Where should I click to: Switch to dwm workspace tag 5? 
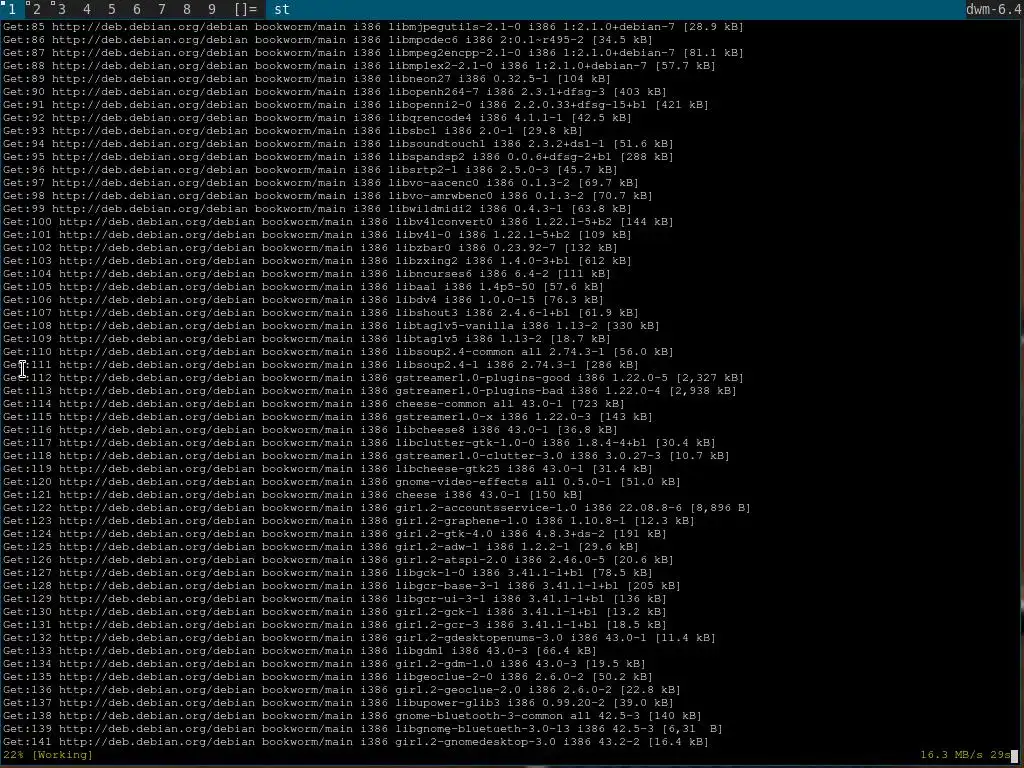pos(112,9)
